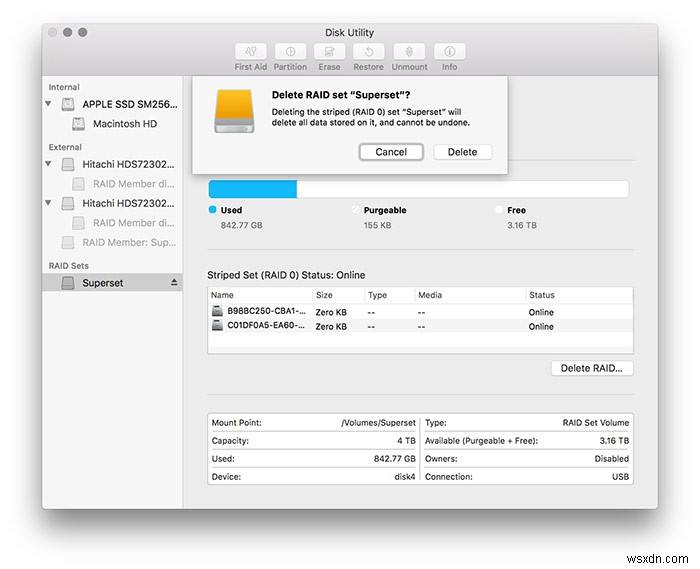700x569 pixels.
Task: Collapse the first Hitachi HDS72302 disclosure triangle
Action: [x=48, y=164]
